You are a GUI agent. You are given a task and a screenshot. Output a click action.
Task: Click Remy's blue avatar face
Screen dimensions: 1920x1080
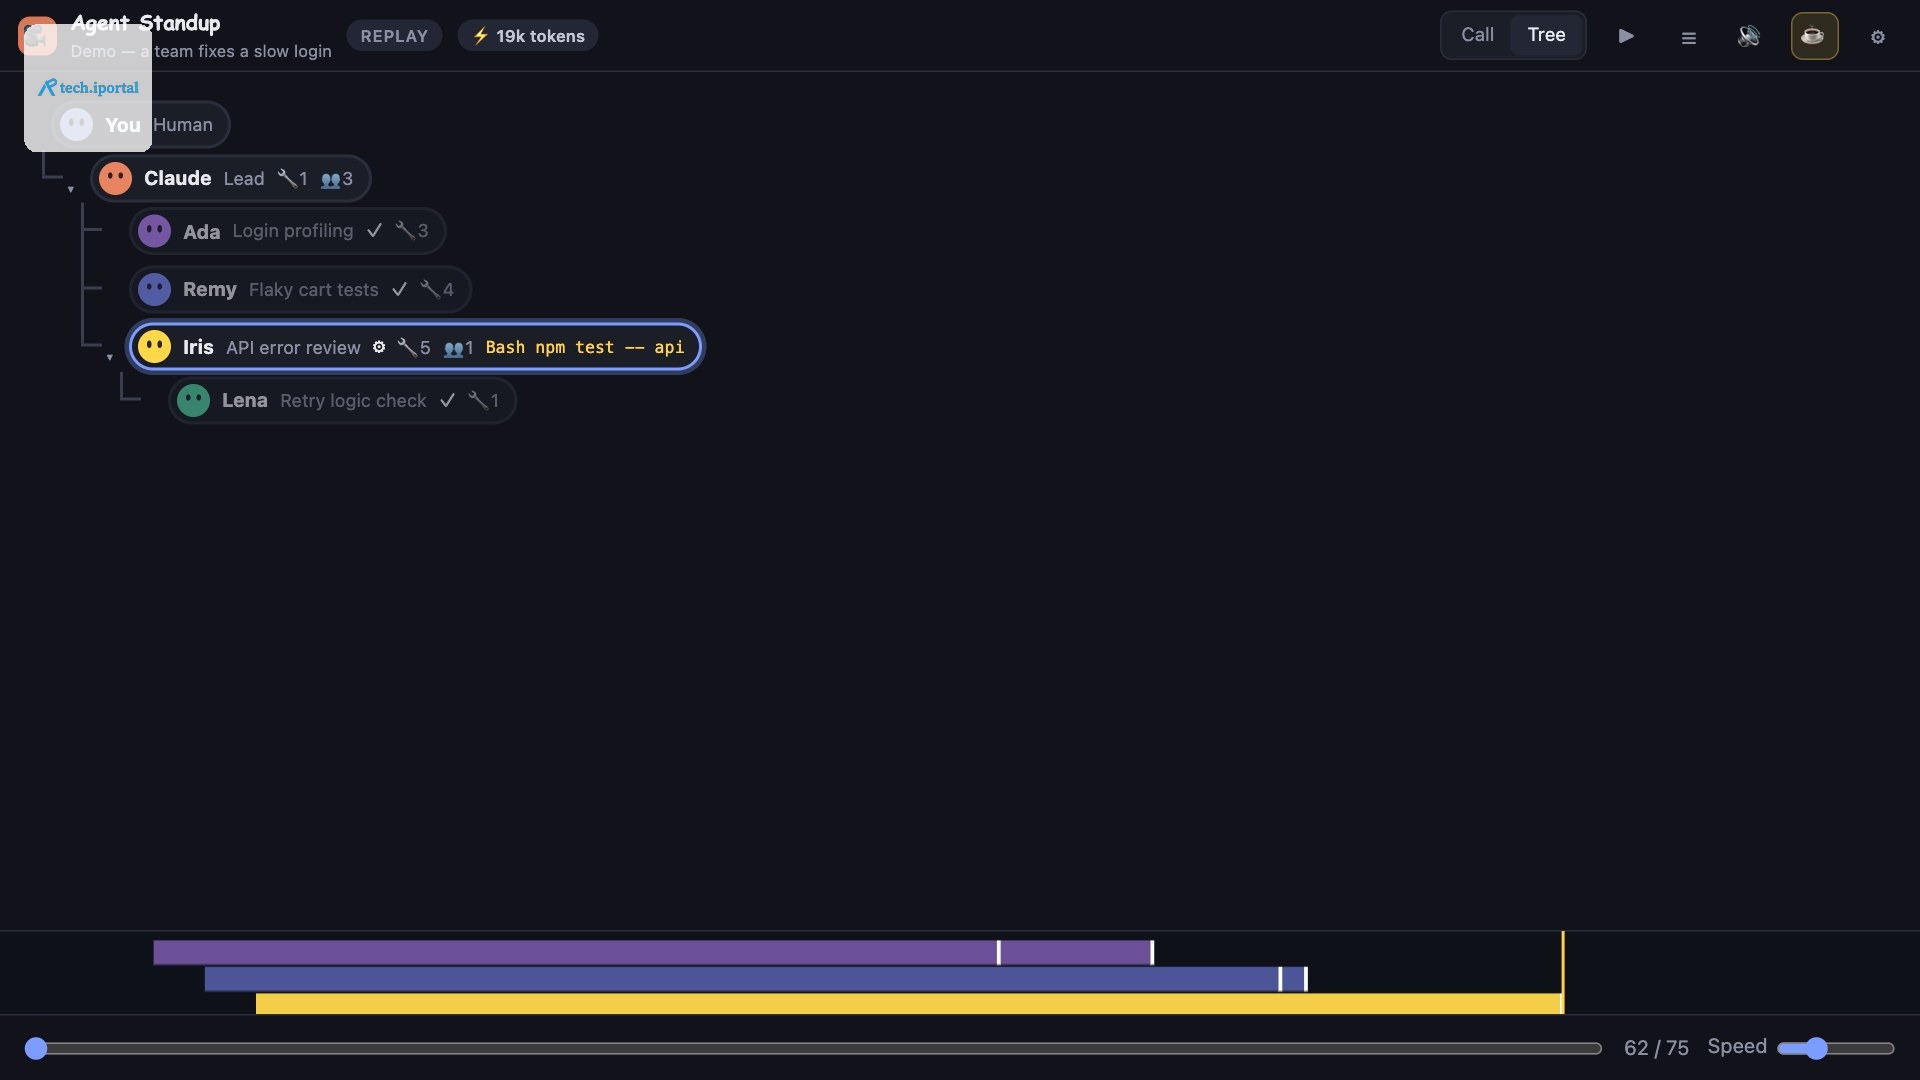pos(154,290)
